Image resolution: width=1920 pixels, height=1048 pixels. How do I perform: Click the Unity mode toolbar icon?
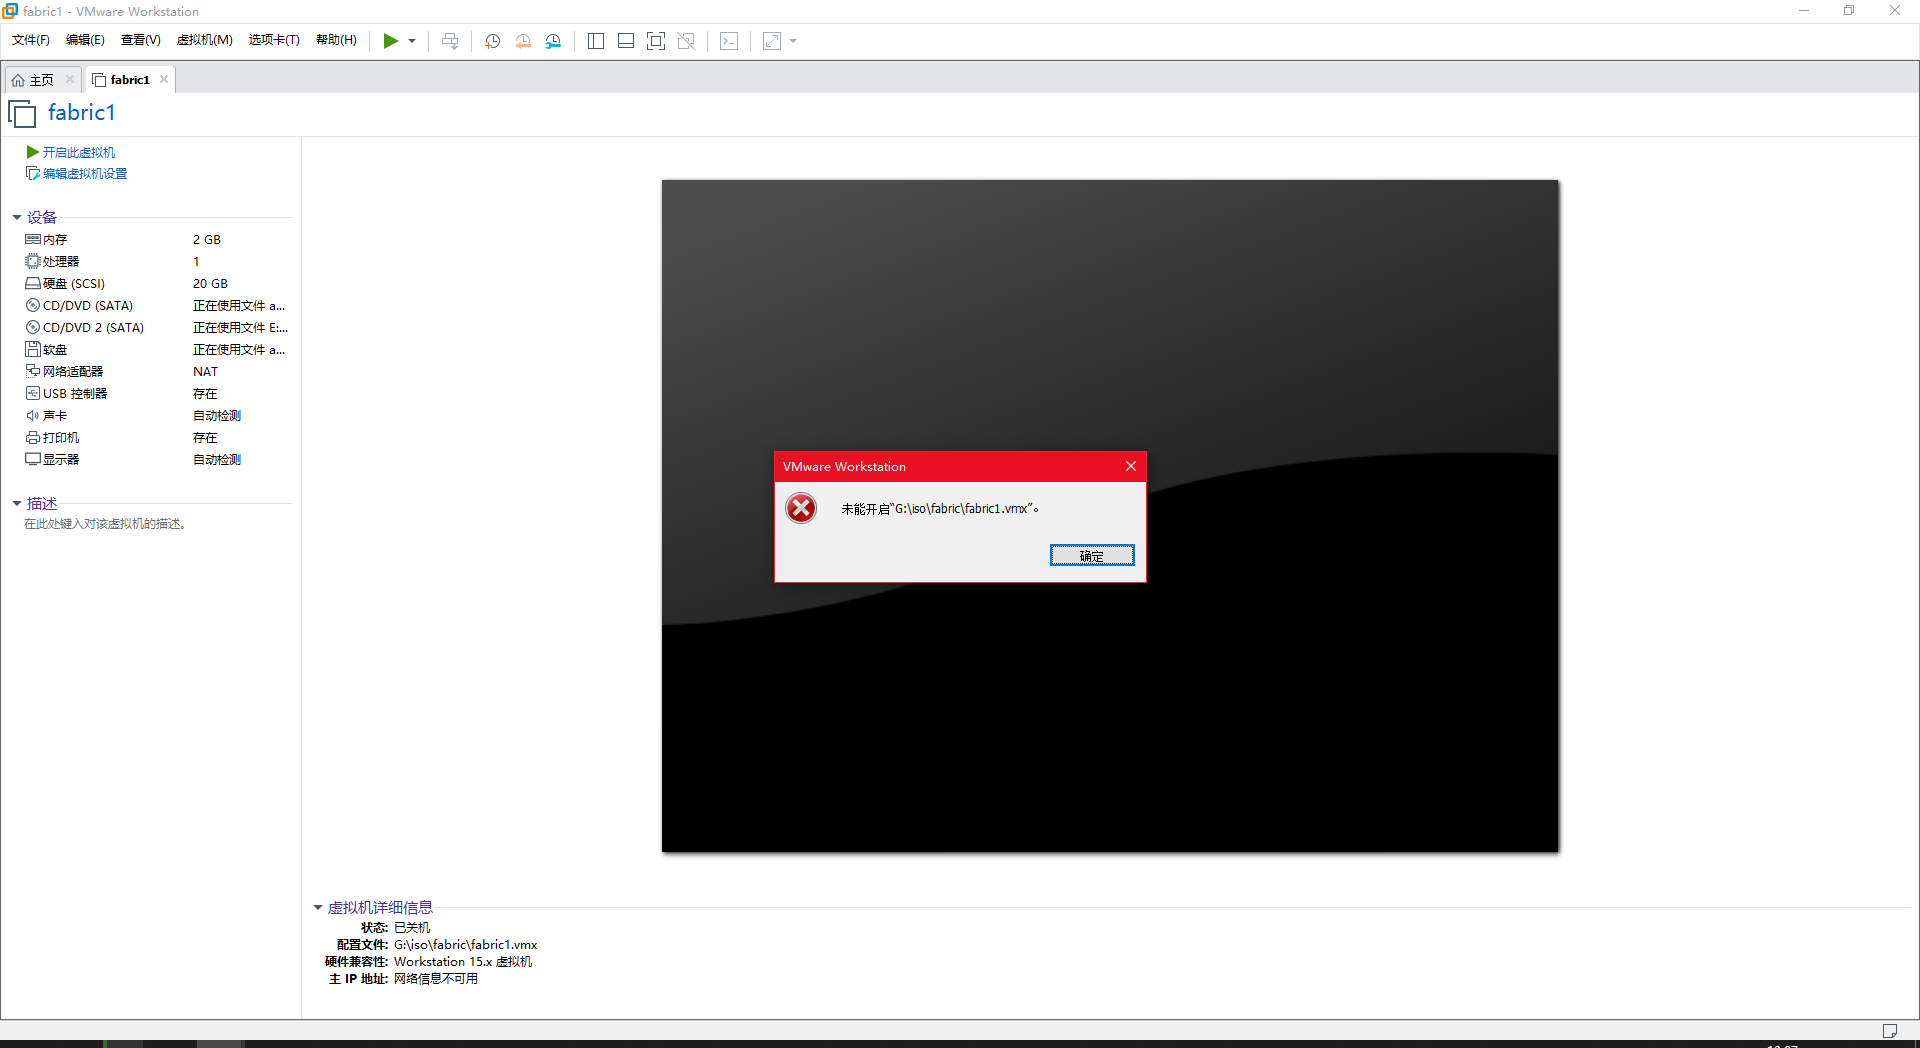tap(686, 41)
